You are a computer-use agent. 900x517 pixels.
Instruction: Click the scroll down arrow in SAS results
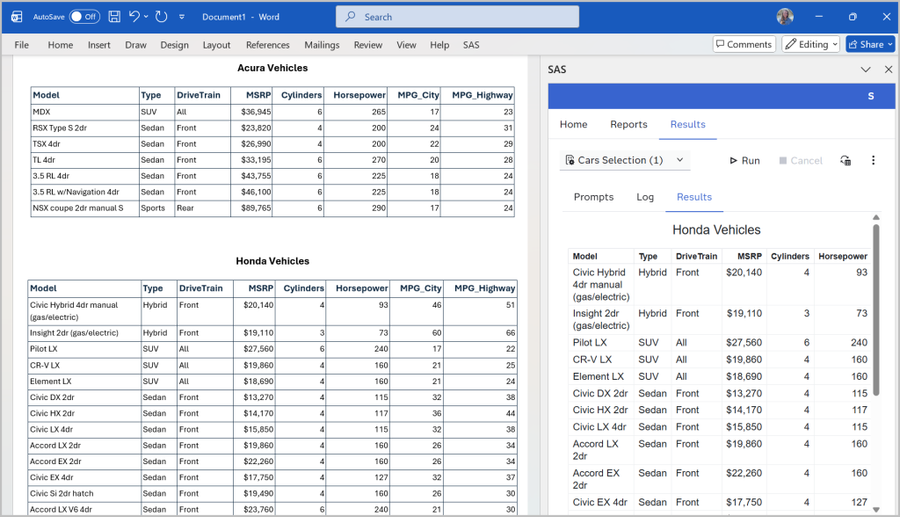(x=876, y=509)
